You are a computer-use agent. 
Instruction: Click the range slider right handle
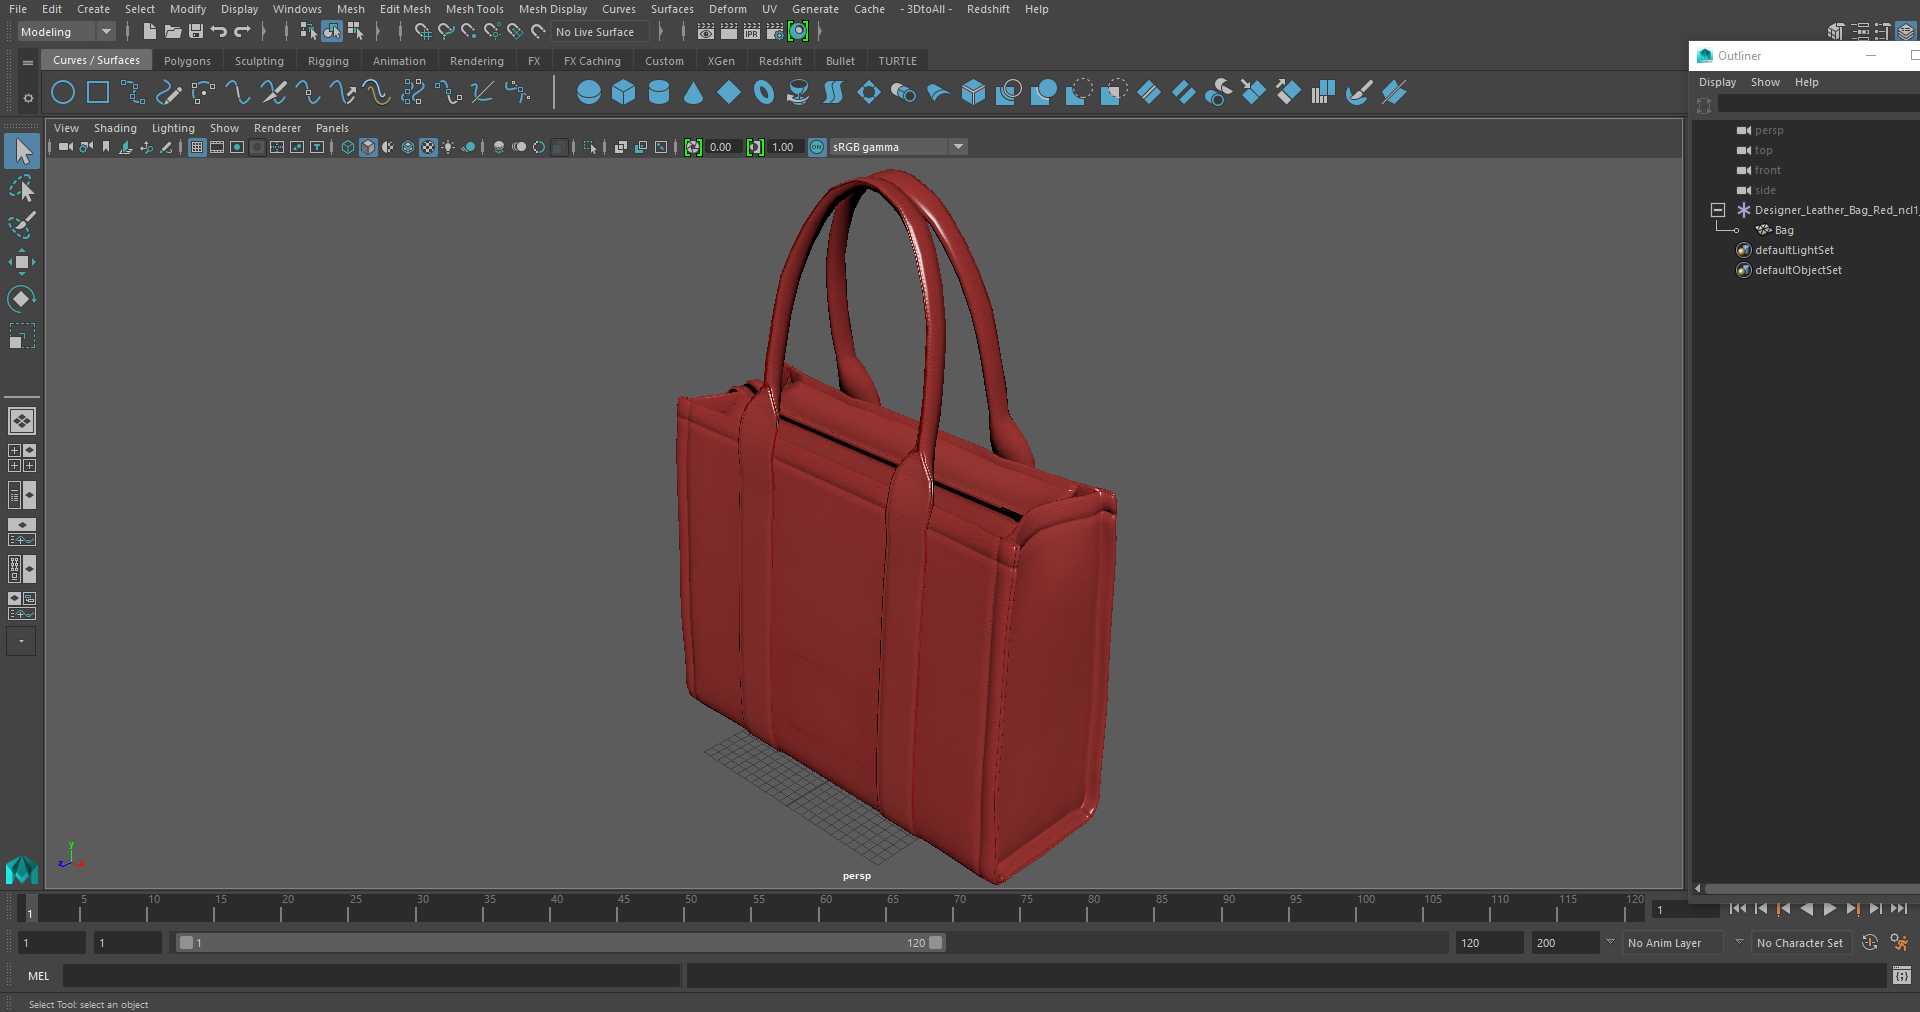[x=936, y=943]
